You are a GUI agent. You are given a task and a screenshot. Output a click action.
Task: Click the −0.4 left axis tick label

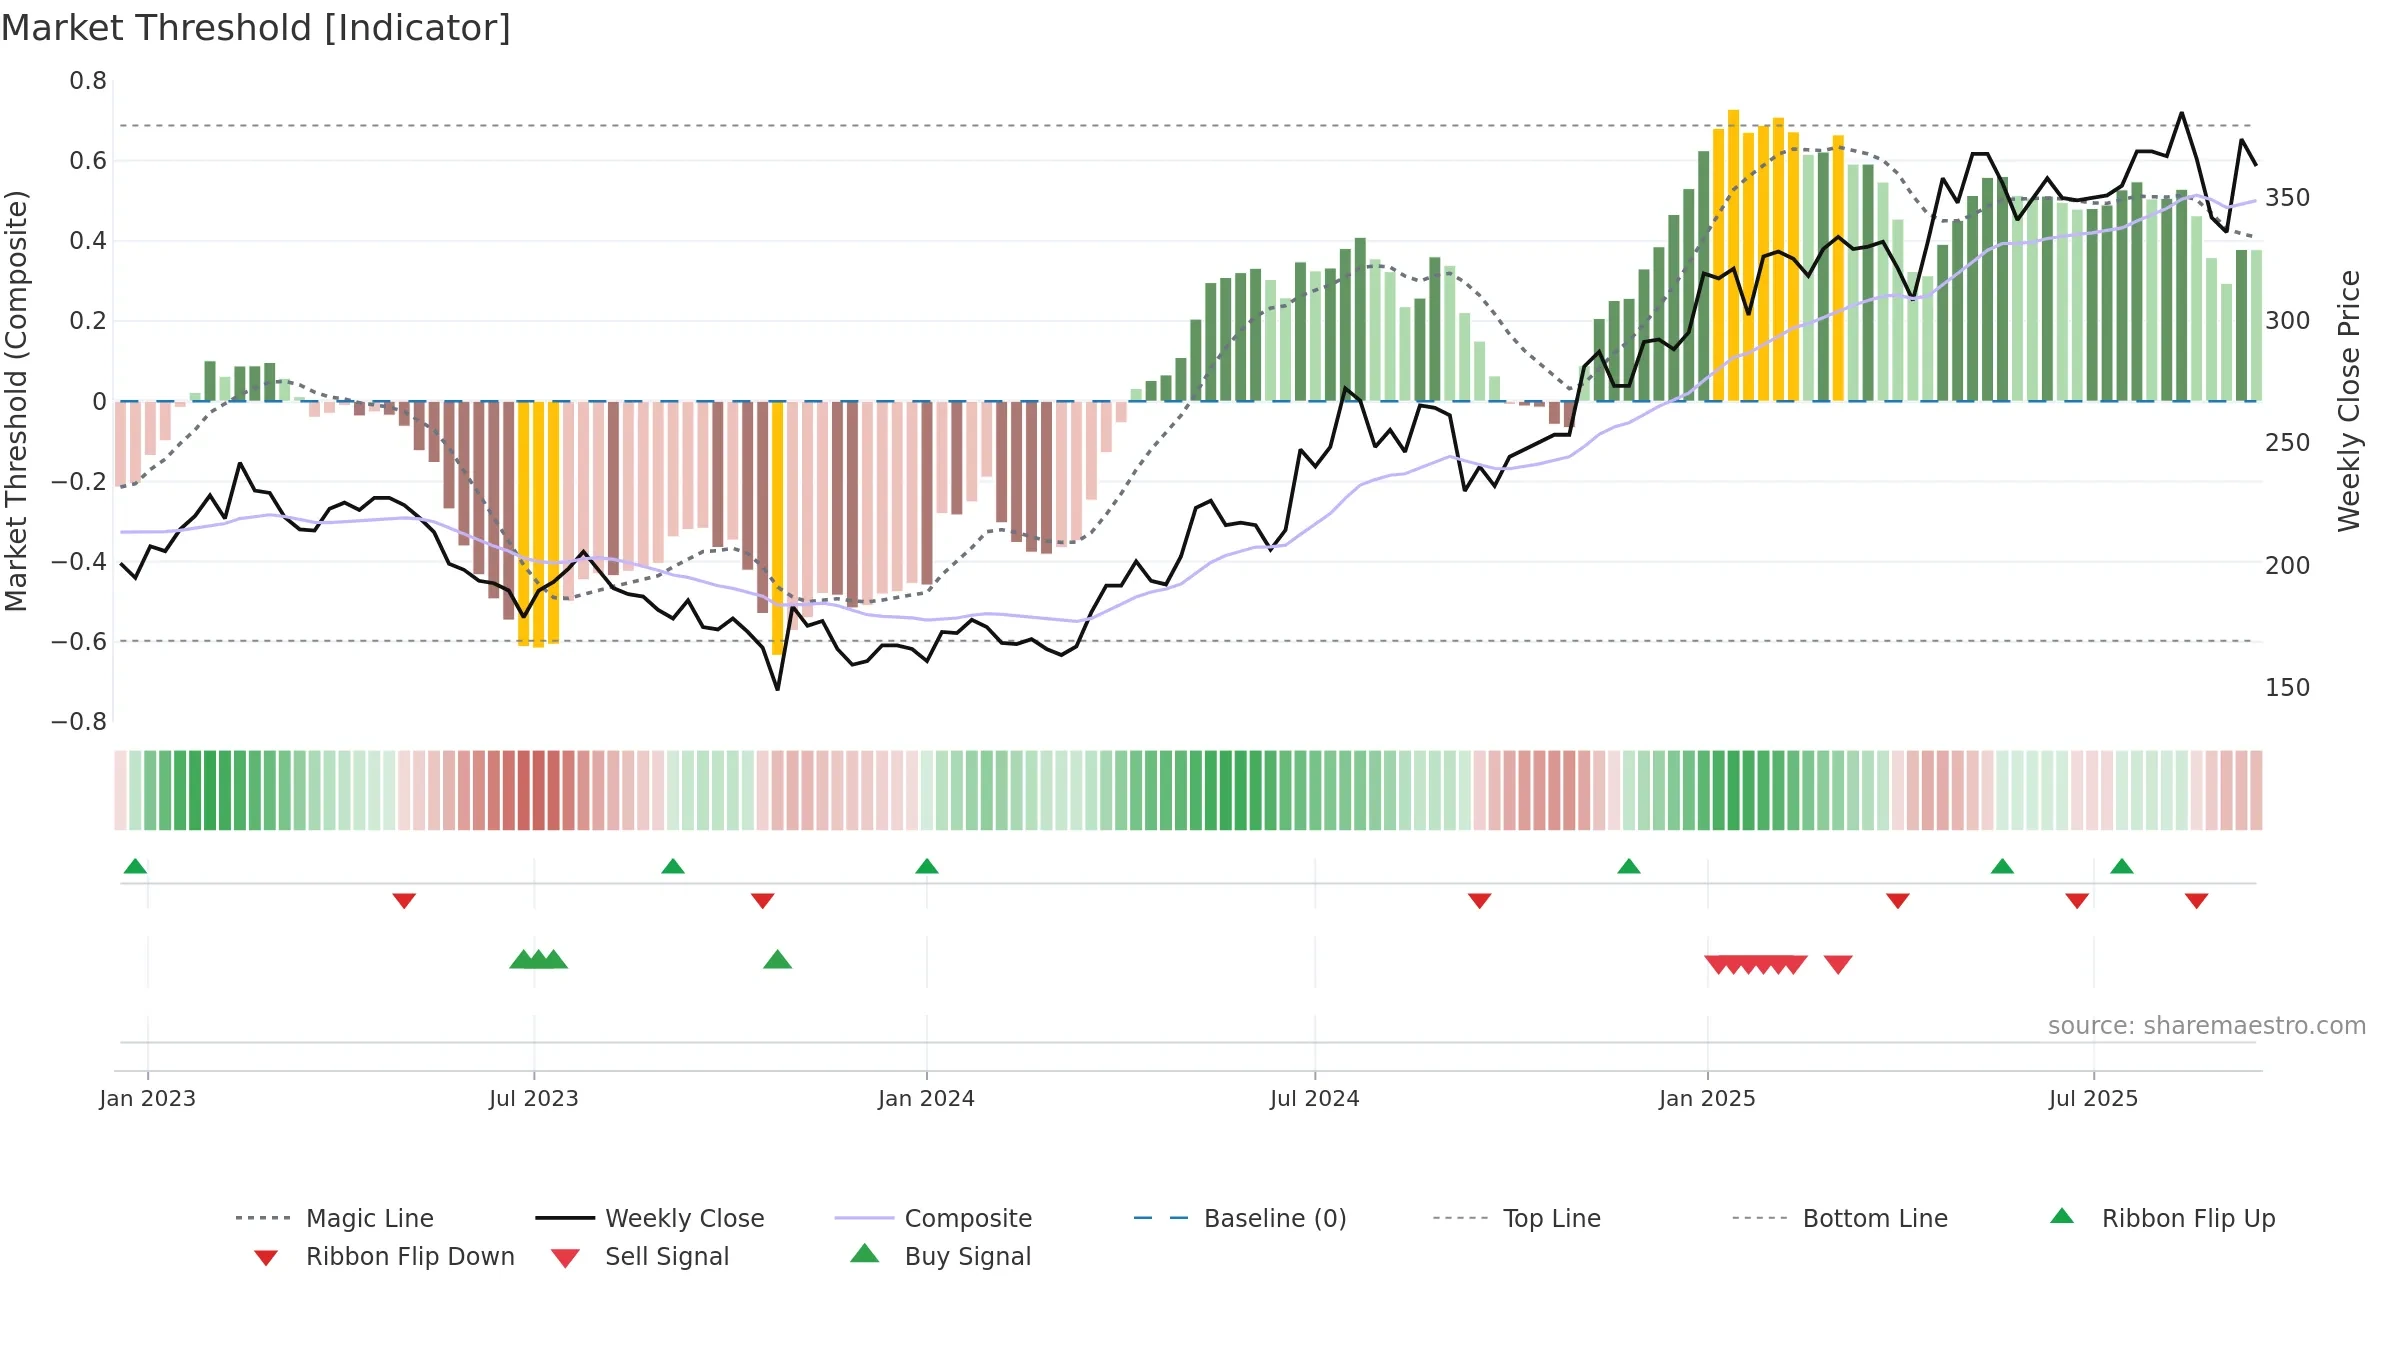point(79,561)
